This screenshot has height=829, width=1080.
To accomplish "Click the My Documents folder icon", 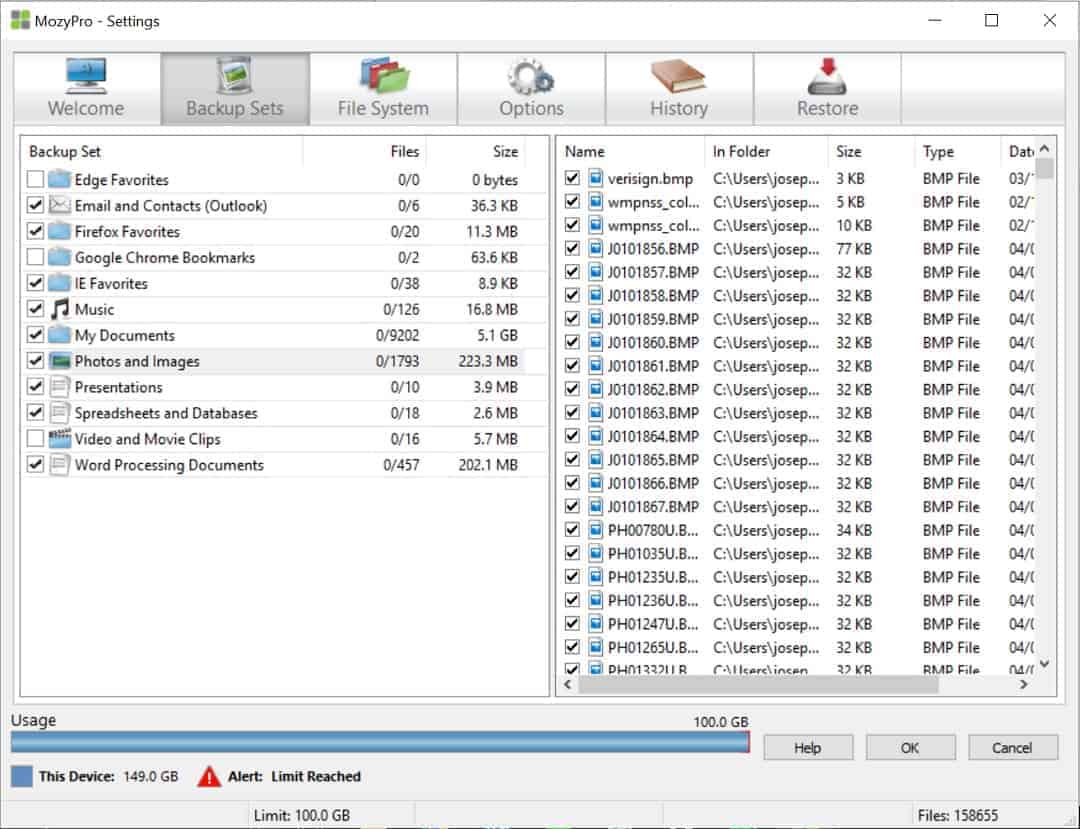I will 60,335.
